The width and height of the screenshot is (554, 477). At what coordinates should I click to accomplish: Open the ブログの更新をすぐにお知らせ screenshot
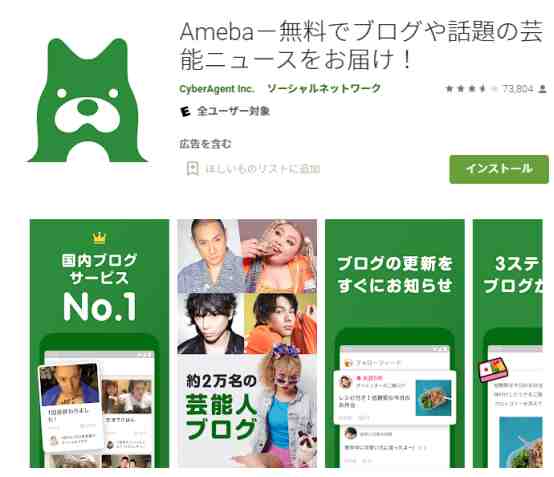[x=395, y=343]
